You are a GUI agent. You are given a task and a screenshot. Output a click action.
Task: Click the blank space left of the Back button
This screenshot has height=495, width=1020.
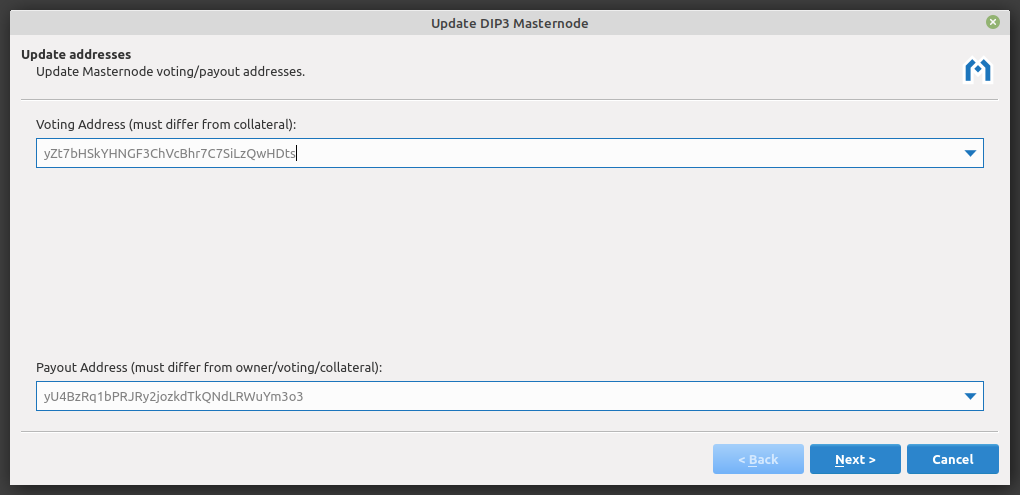(x=360, y=459)
